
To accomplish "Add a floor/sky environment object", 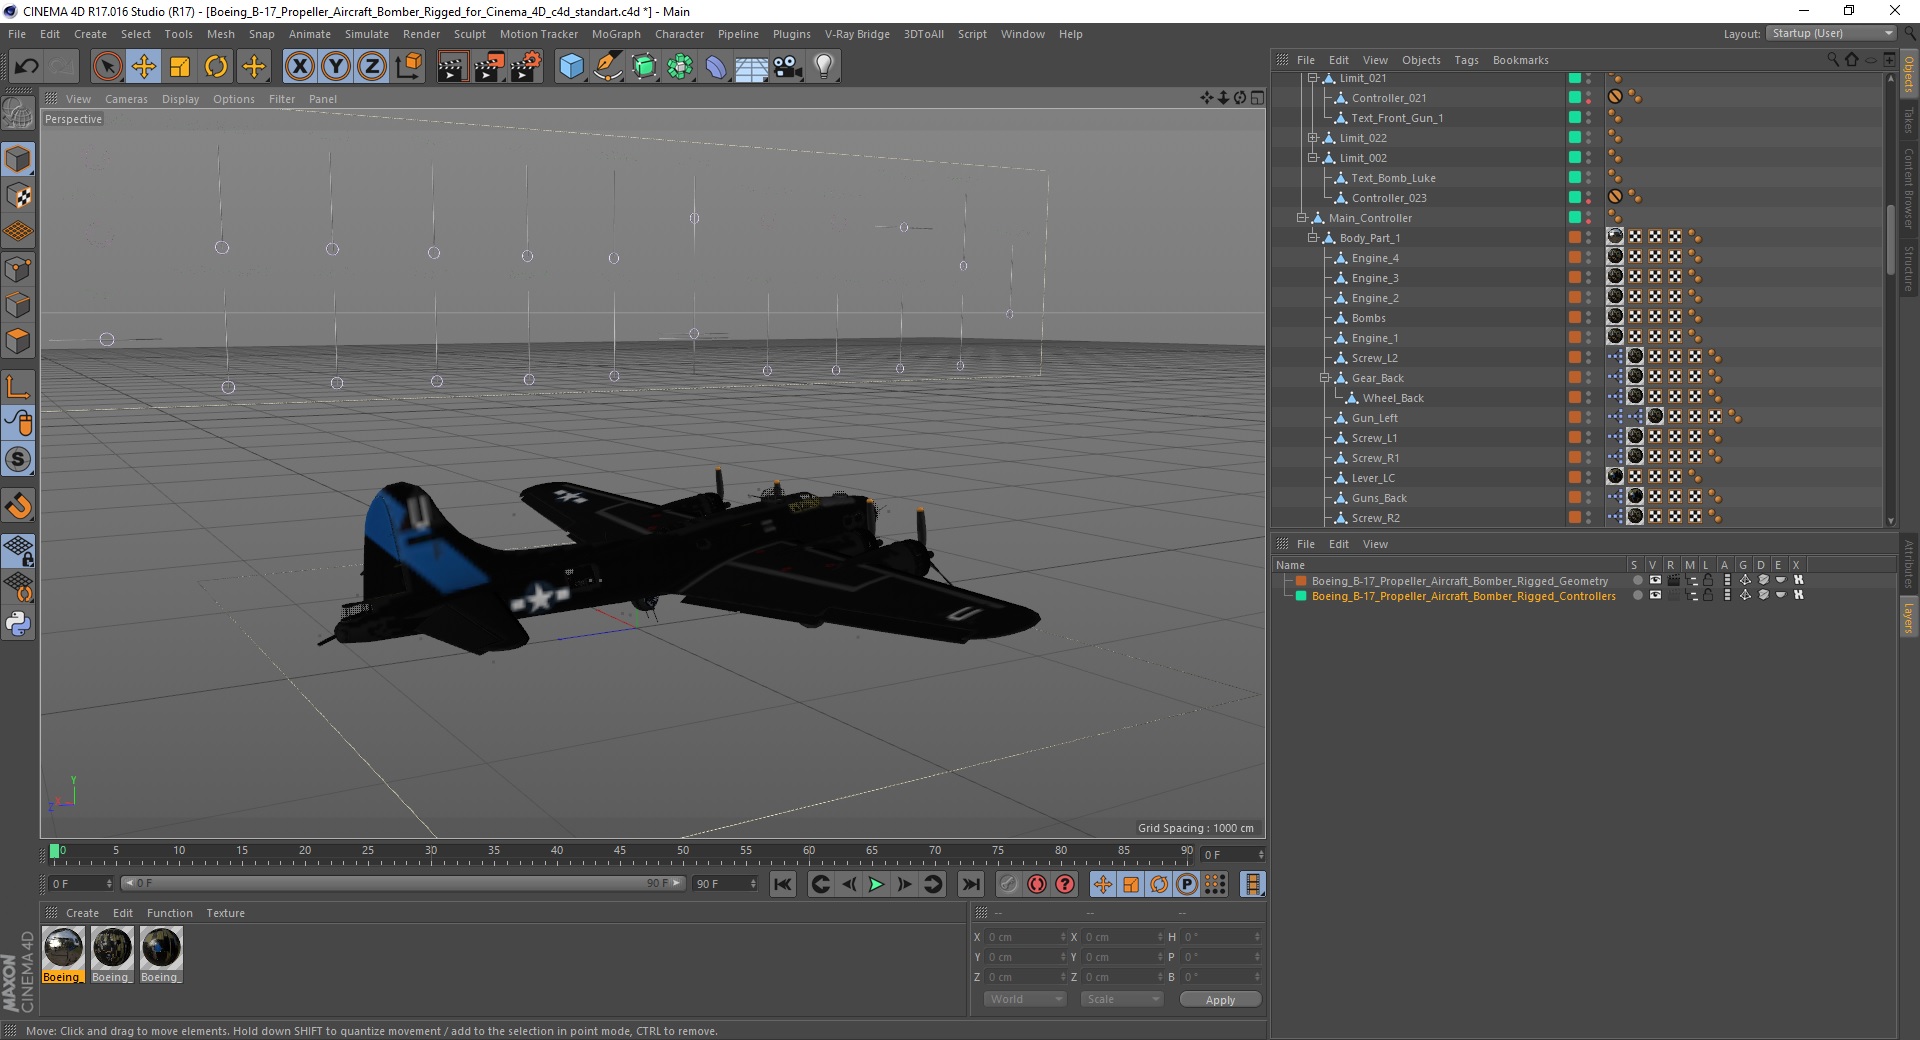I will coord(751,67).
